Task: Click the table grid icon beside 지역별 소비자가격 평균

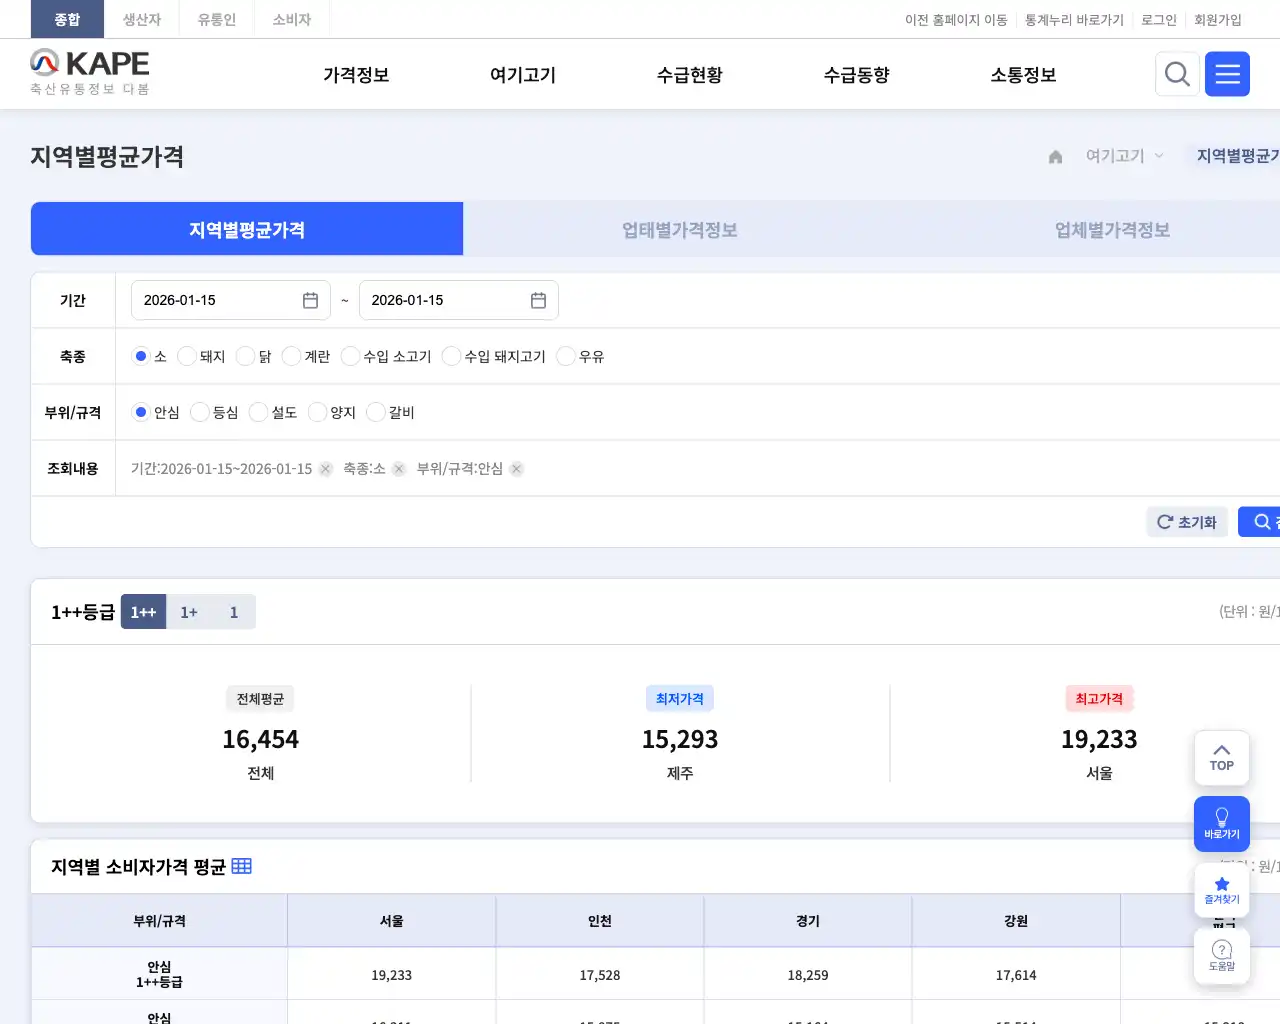Action: (x=241, y=866)
